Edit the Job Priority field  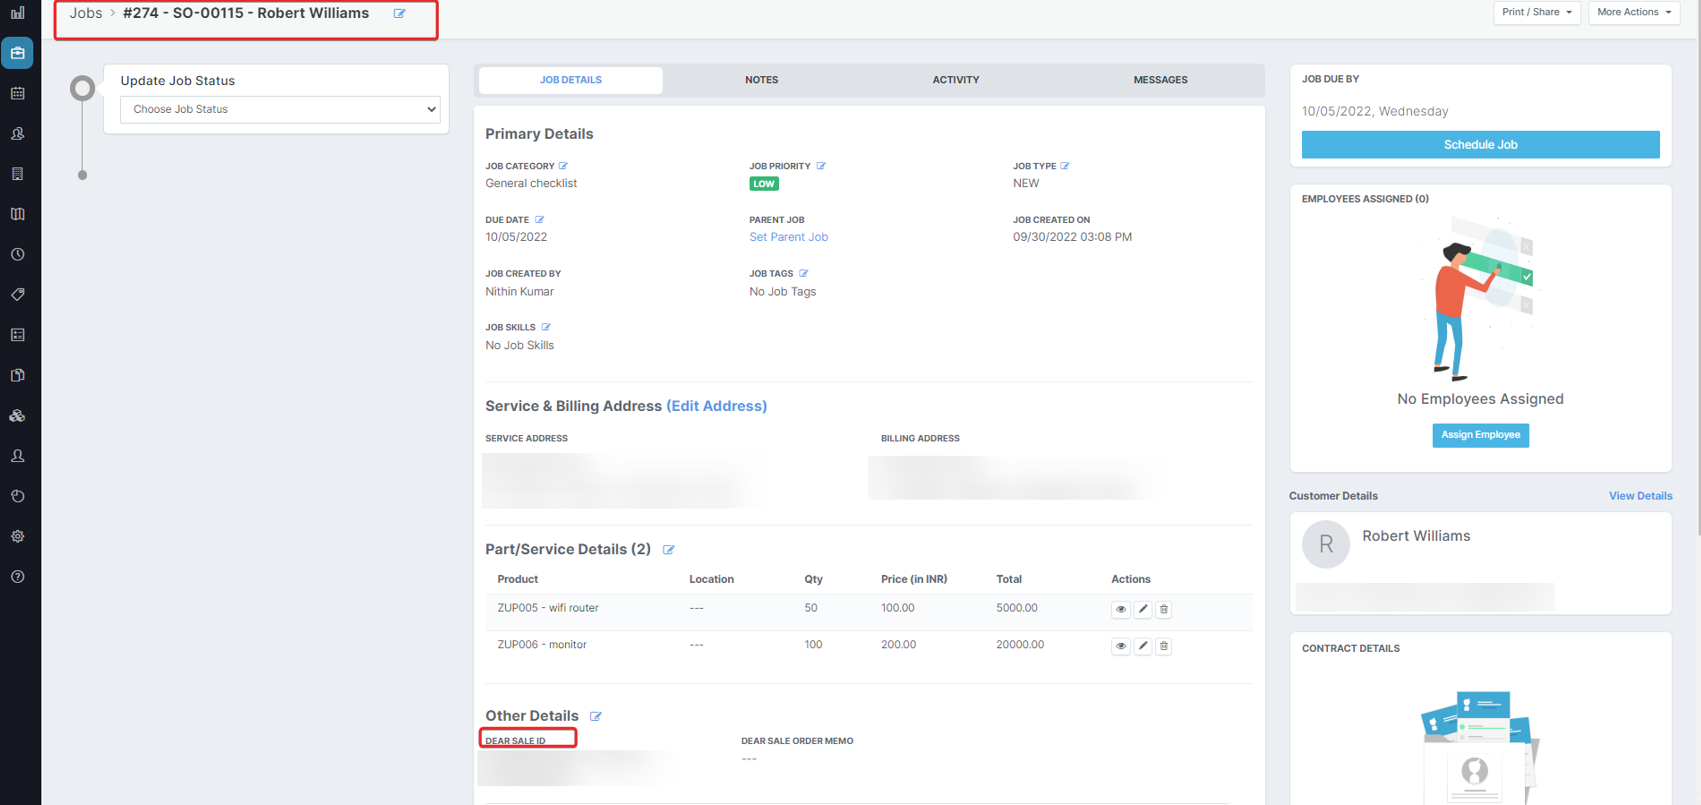tap(821, 166)
